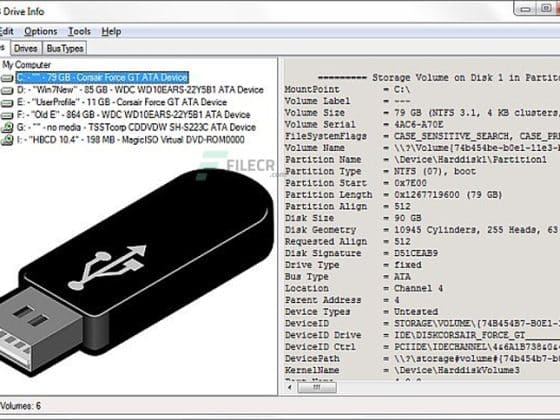Click the horizontal scrollbar thumb in details pane
The height and width of the screenshot is (420, 560).
[317, 388]
